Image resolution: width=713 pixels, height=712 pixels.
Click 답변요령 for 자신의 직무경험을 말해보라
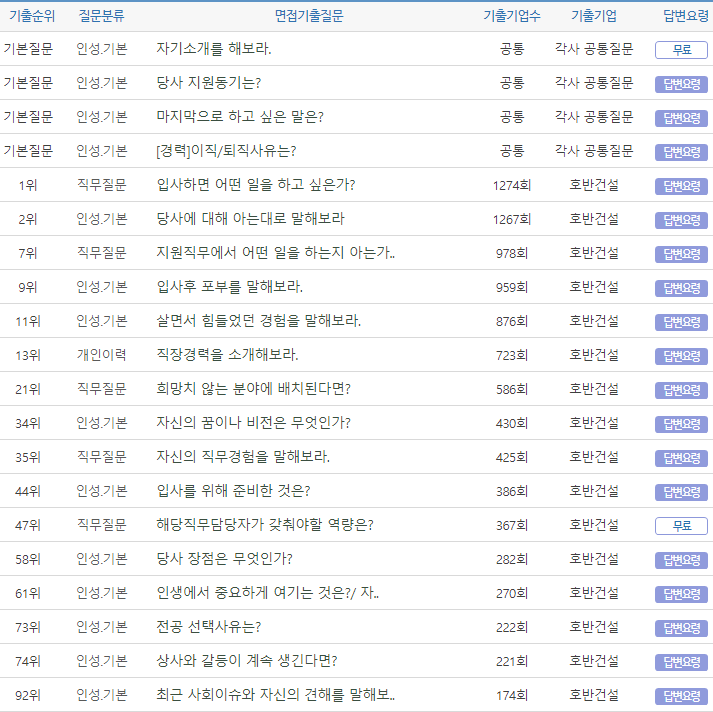pyautogui.click(x=681, y=458)
